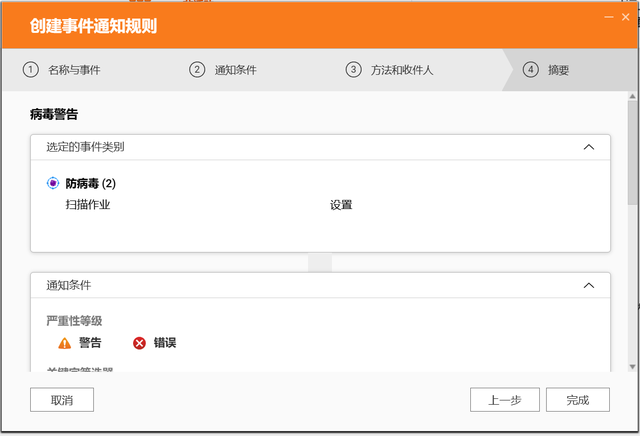Click the scrollbar down arrow
The width and height of the screenshot is (640, 436).
633,367
